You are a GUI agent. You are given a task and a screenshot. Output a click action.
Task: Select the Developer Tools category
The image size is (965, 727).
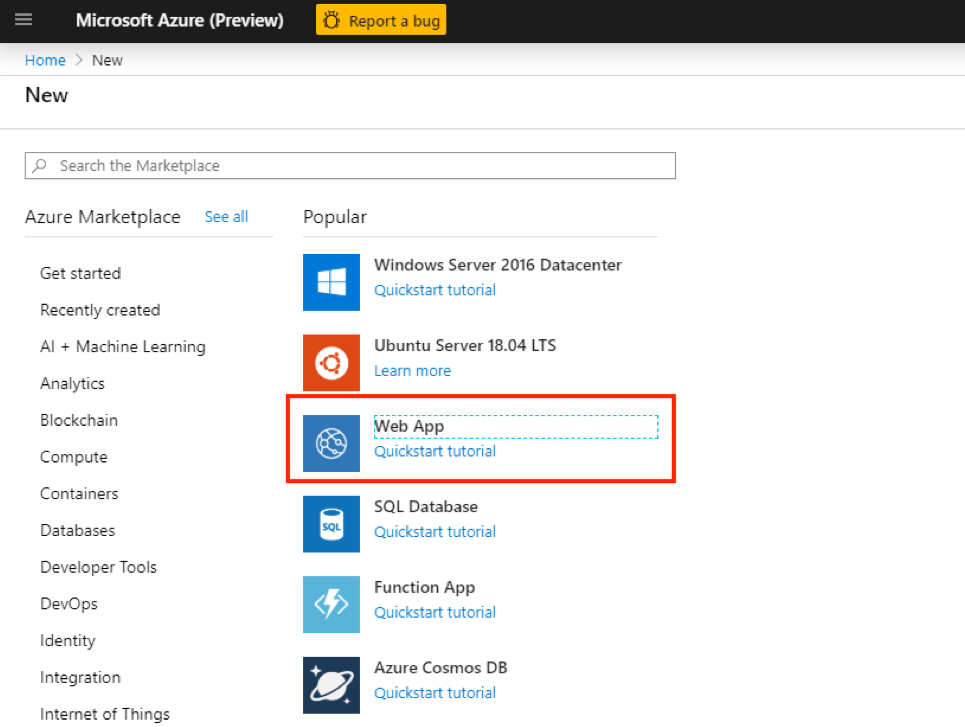98,567
